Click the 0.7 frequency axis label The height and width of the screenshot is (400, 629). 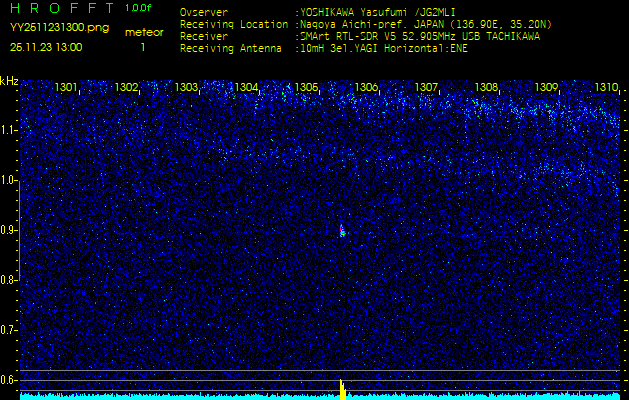click(x=9, y=329)
